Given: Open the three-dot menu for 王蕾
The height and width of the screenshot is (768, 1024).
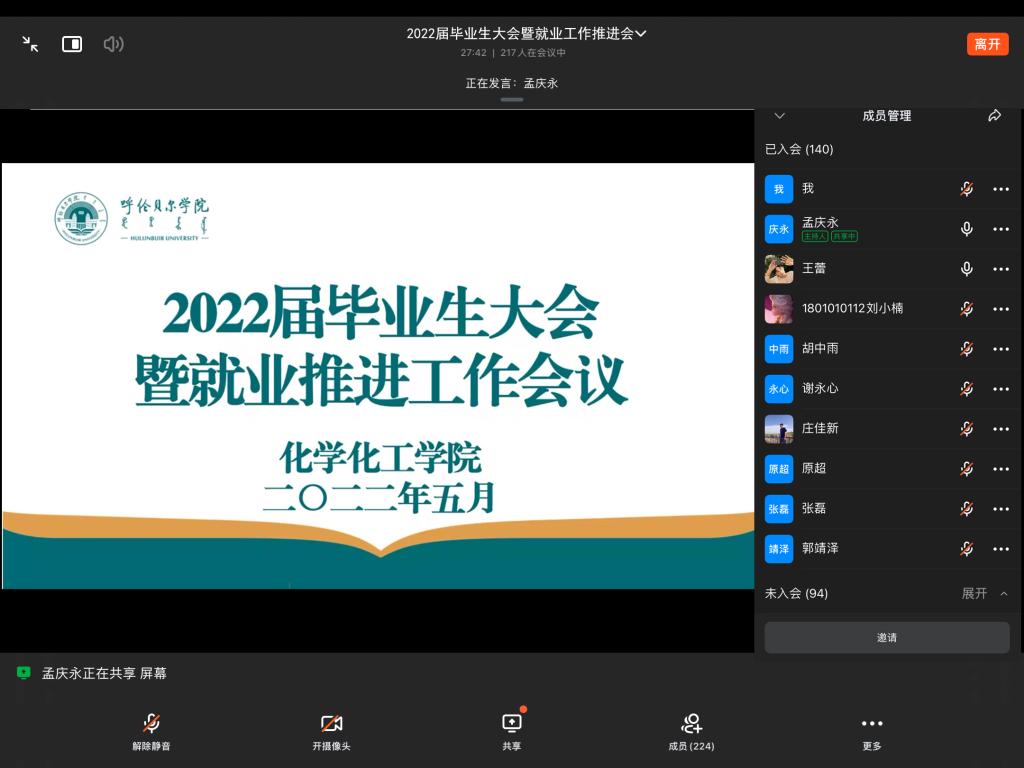Looking at the screenshot, I should [1000, 269].
